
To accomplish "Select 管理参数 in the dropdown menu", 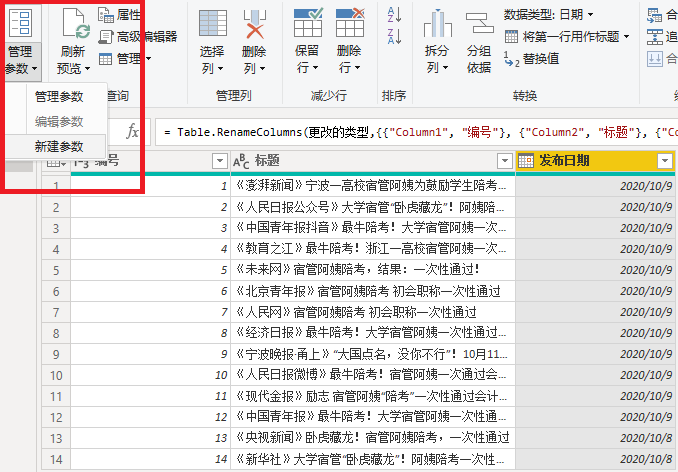I will click(x=59, y=97).
